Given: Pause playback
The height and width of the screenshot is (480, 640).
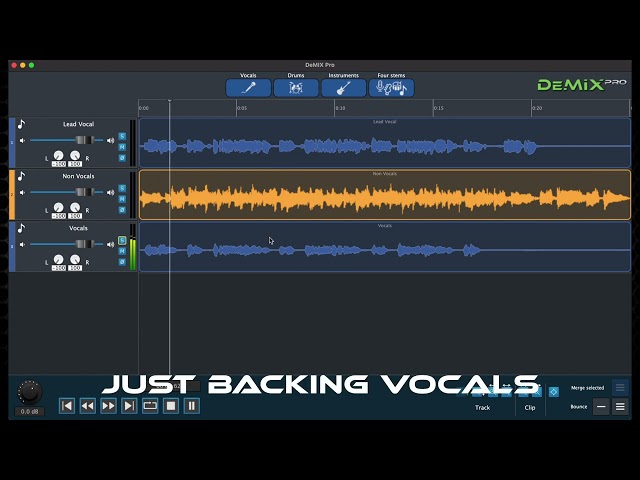Looking at the screenshot, I should 192,406.
